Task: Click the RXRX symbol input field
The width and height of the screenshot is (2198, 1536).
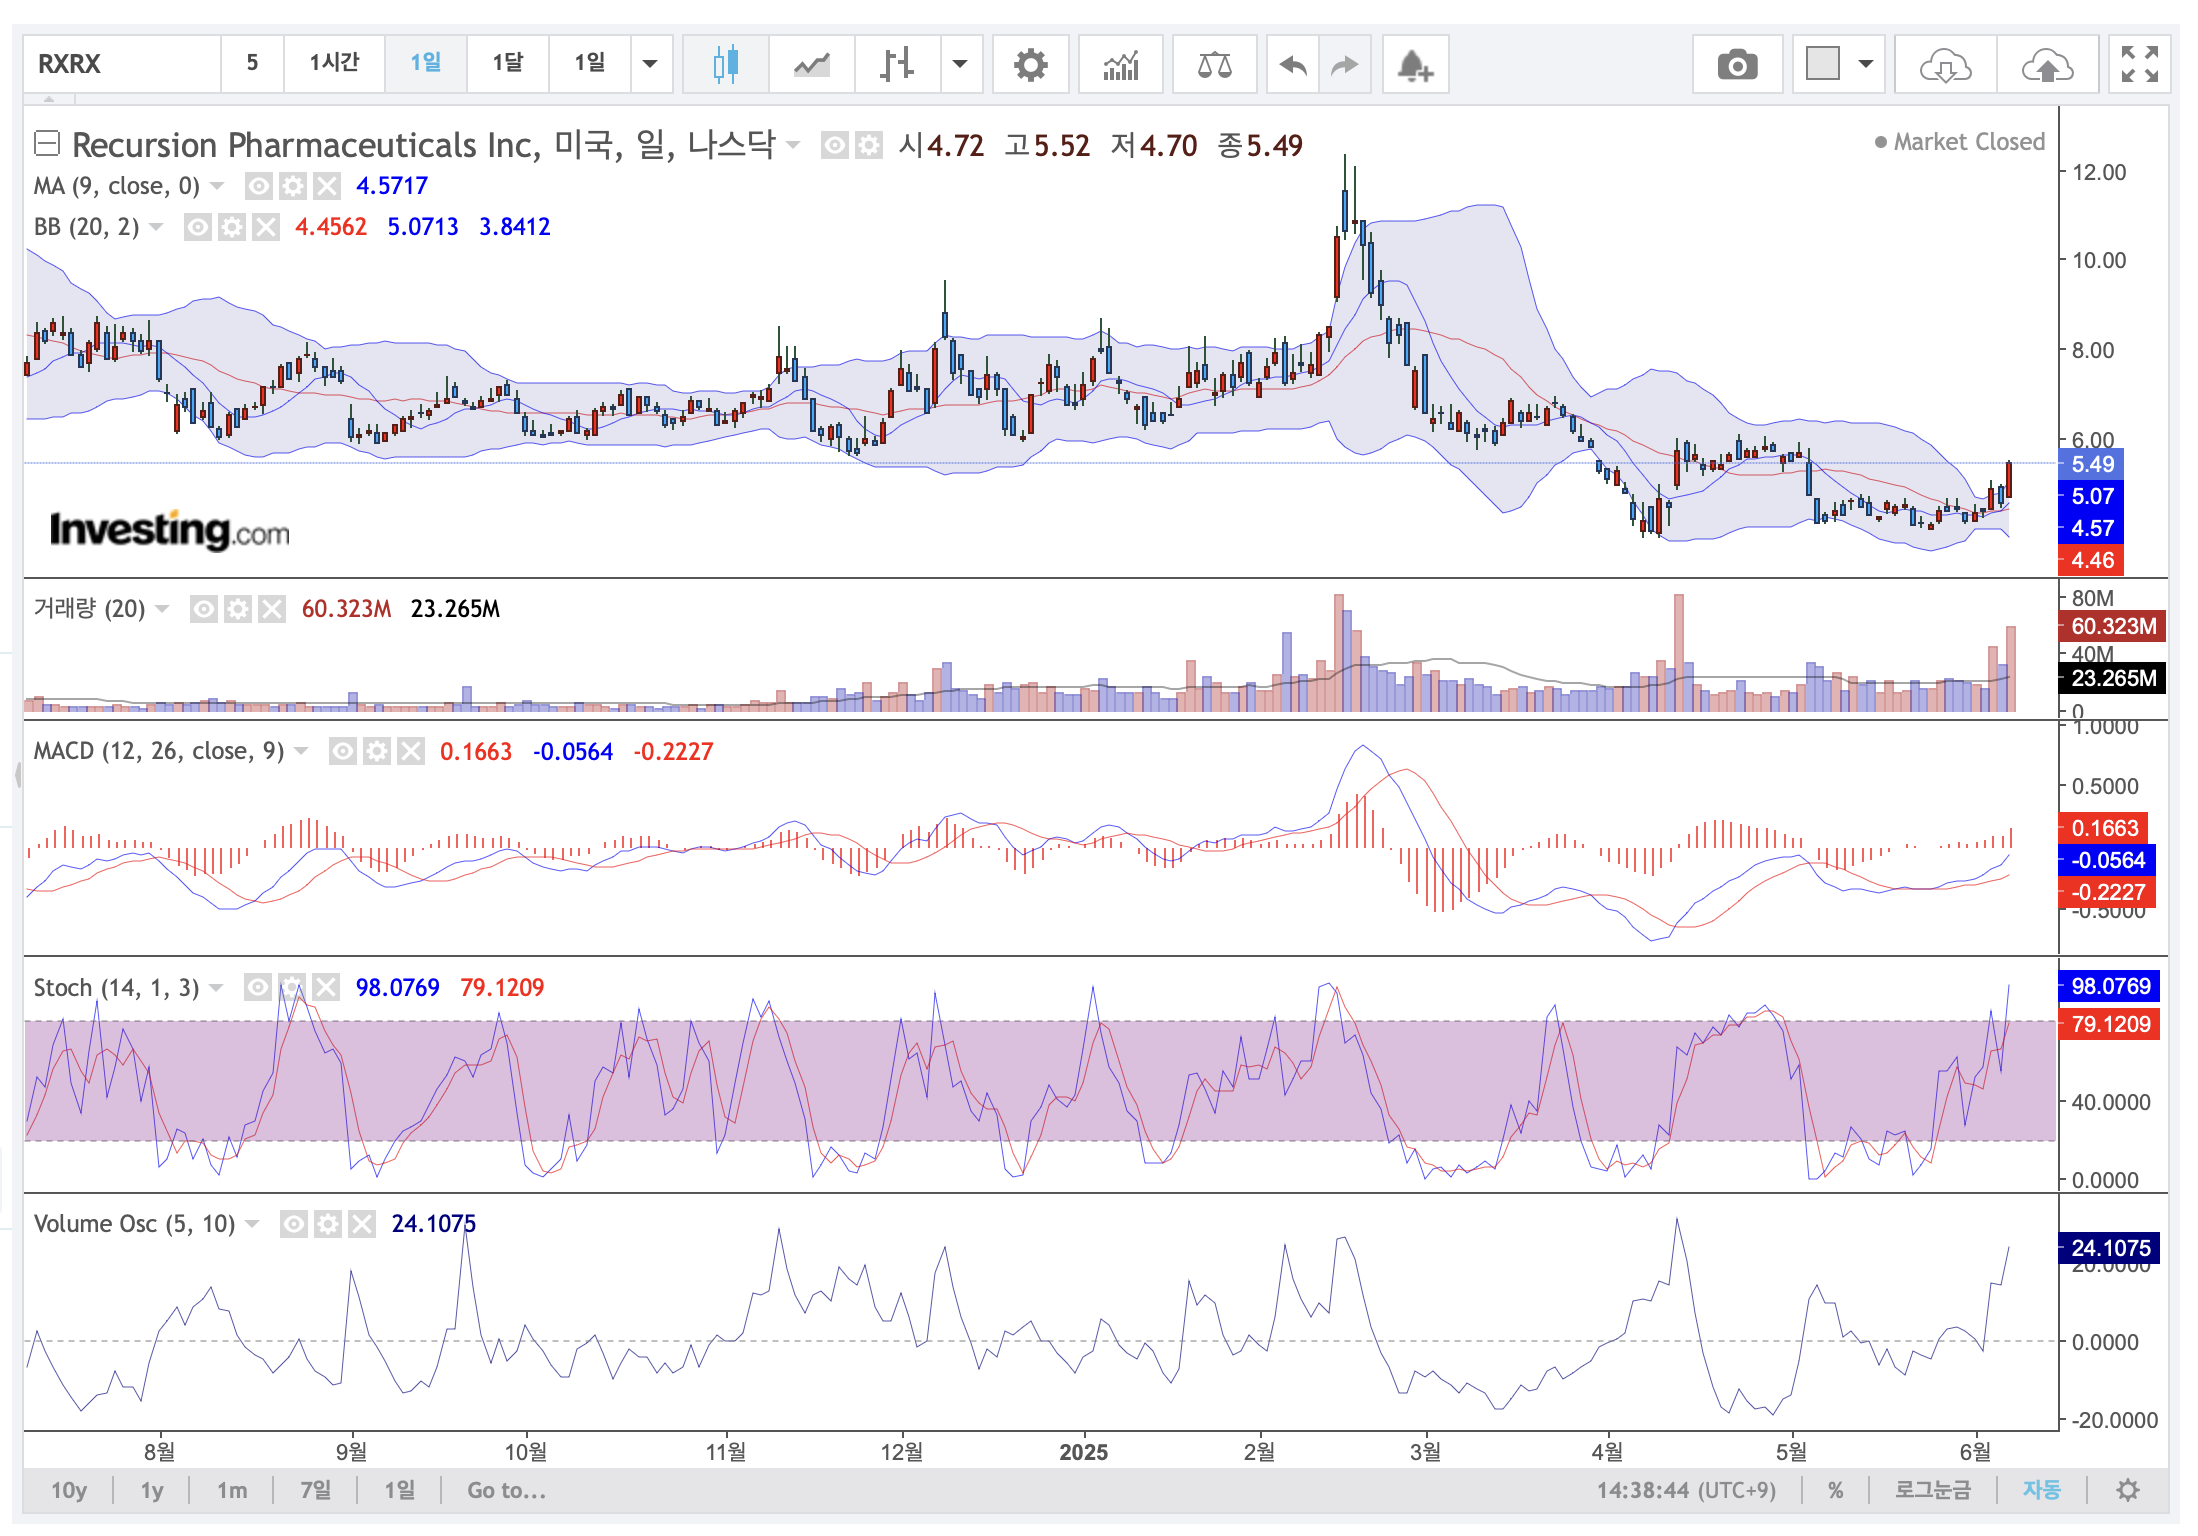Action: click(x=121, y=65)
